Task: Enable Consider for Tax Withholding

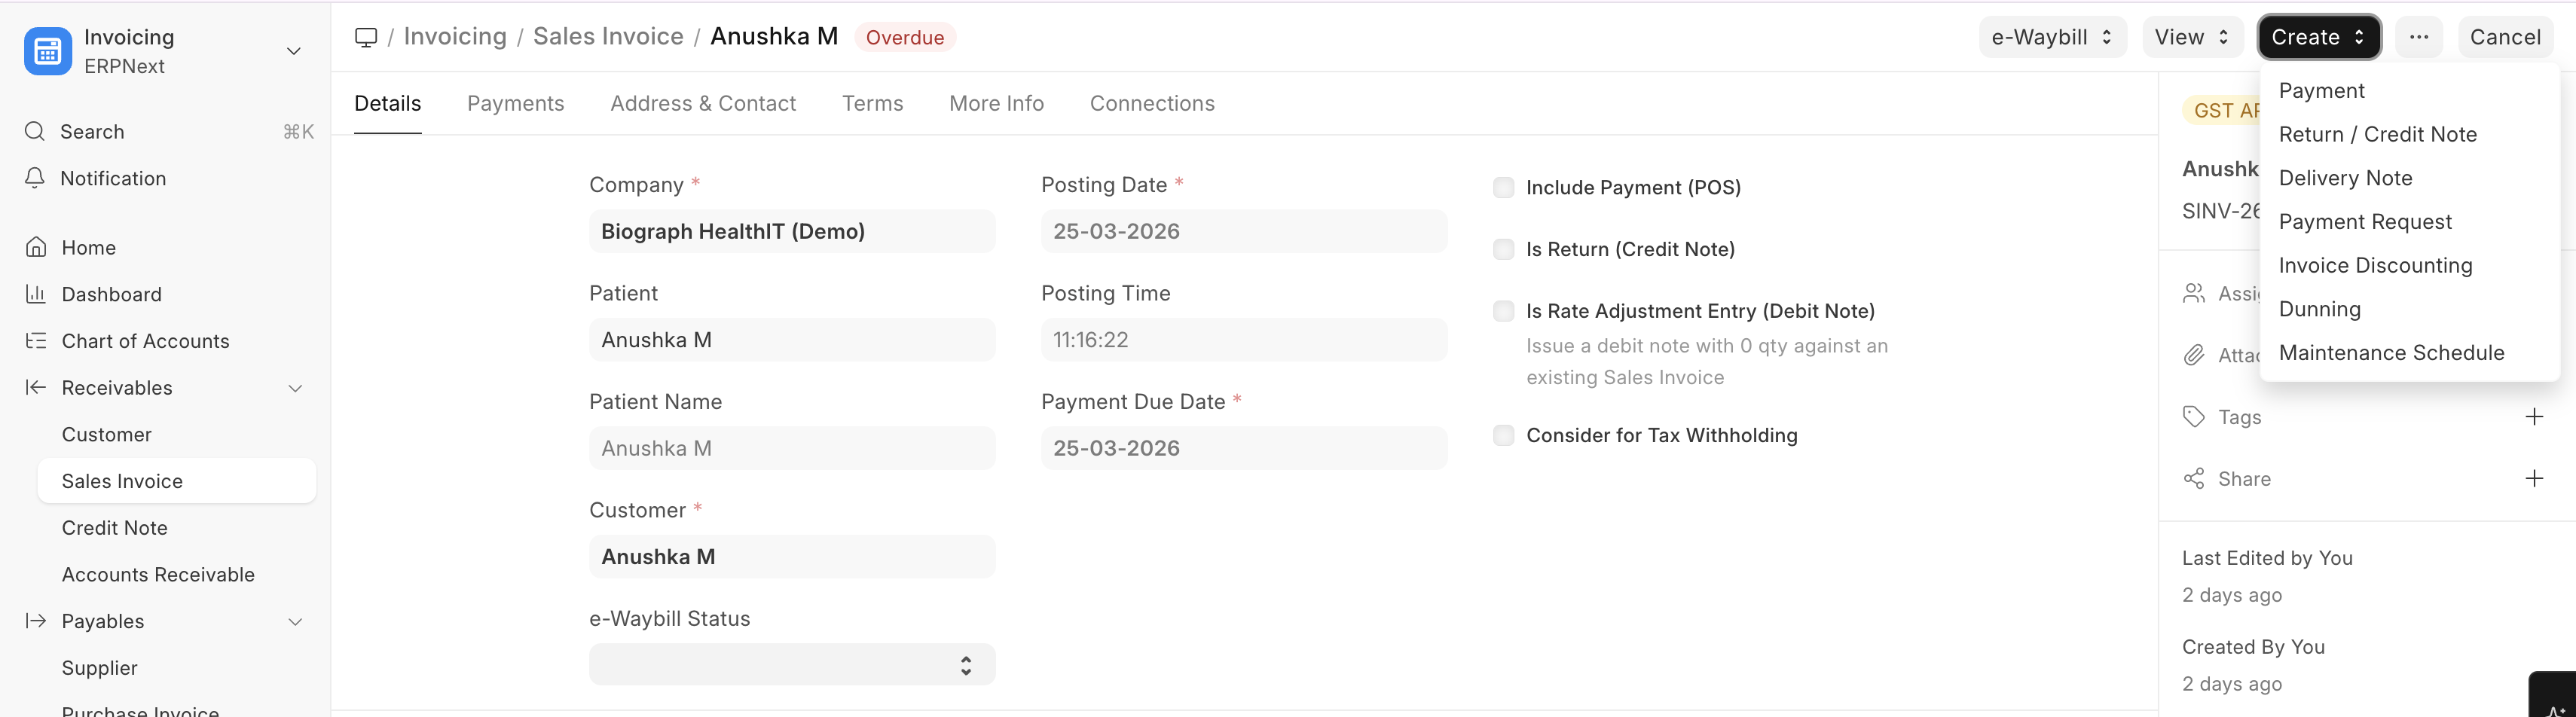Action: click(1503, 435)
